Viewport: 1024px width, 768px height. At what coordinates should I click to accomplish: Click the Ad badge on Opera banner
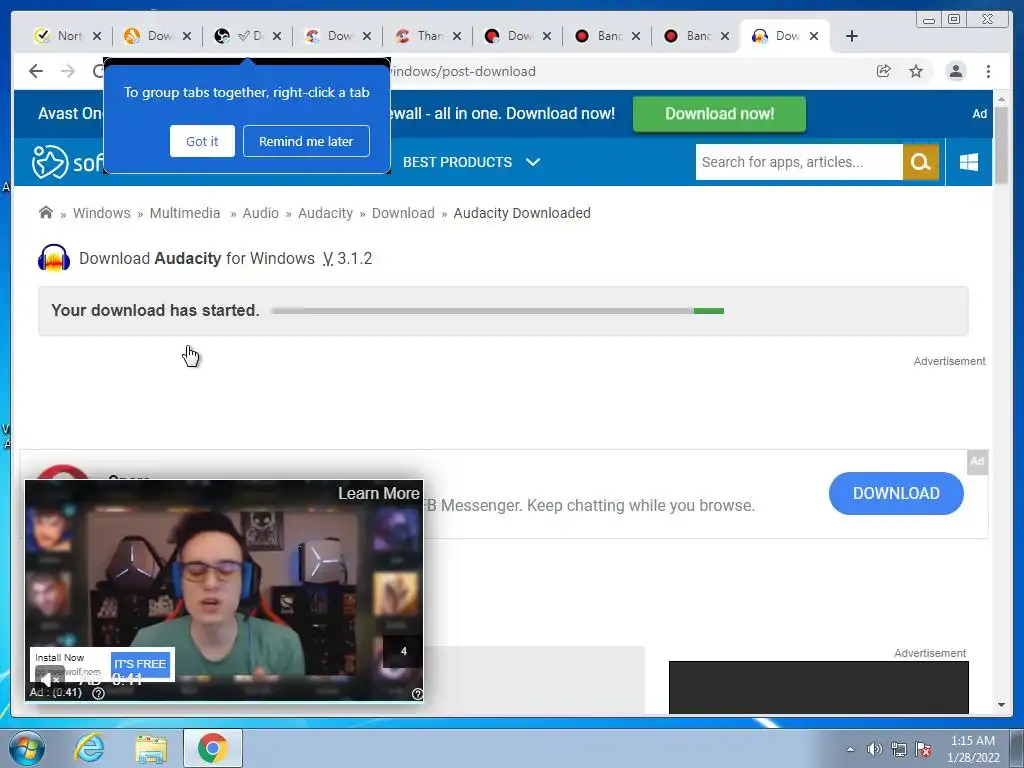[x=977, y=461]
